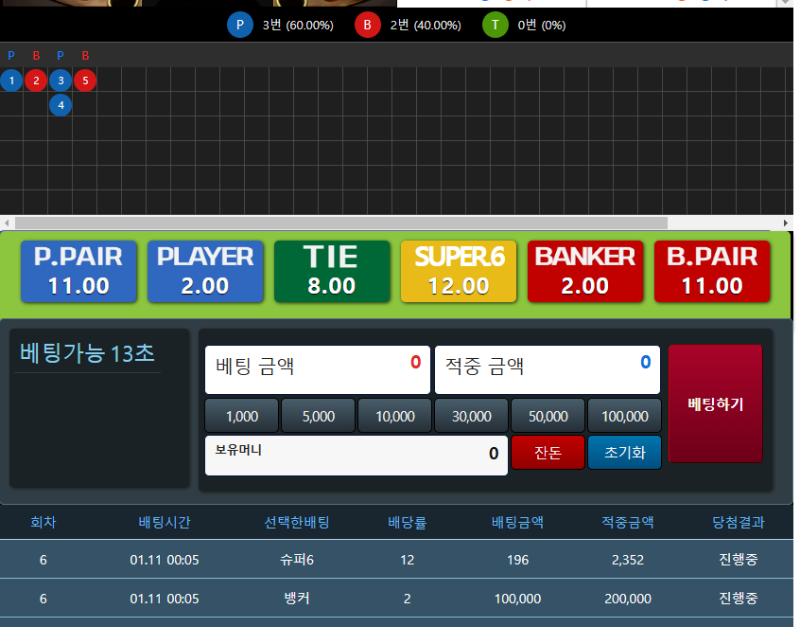
Task: Bet on BANKER at 2.00 odds
Action: pos(585,271)
